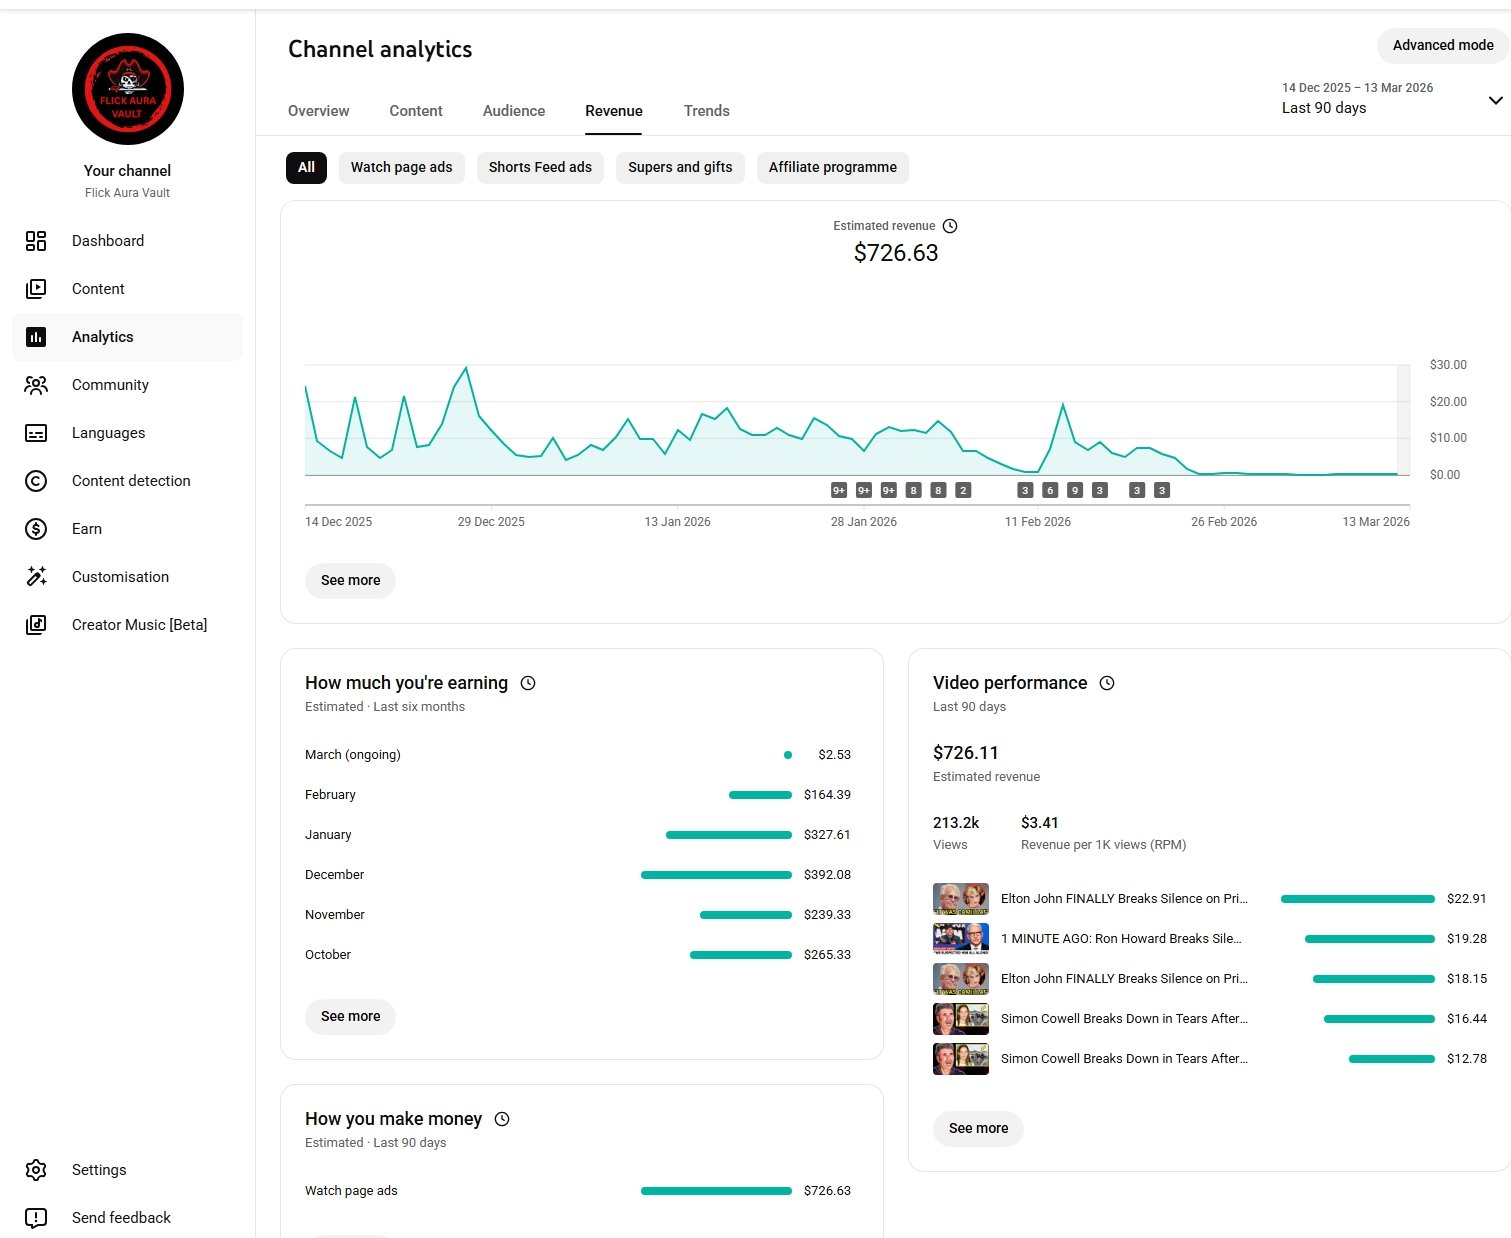
Task: Click clock icon beside Estimated revenue
Action: (x=950, y=226)
